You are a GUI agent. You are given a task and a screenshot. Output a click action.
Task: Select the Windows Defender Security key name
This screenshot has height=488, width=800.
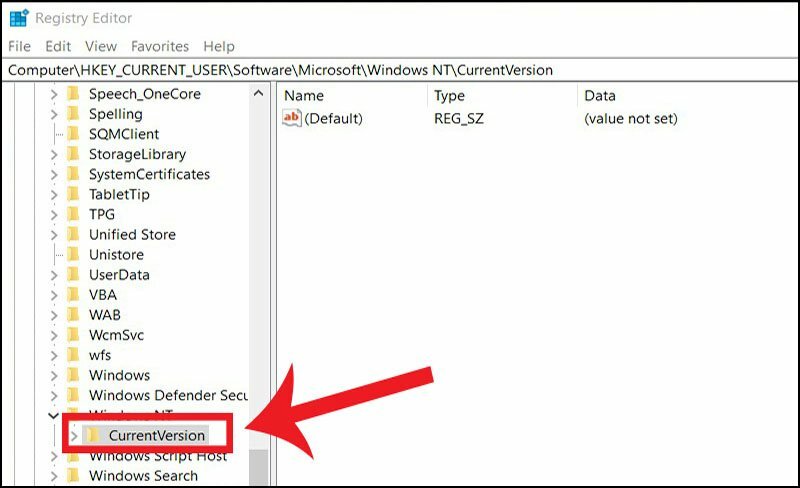[168, 396]
